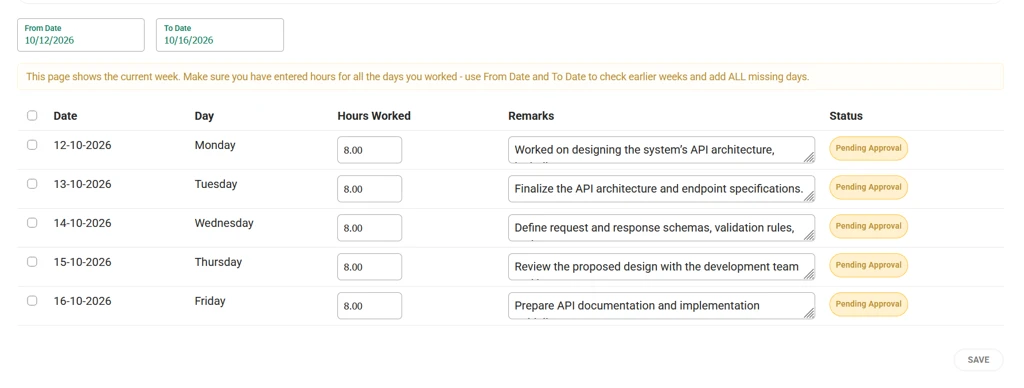Click the Date column header
This screenshot has height=388, width=1024.
pyautogui.click(x=65, y=116)
